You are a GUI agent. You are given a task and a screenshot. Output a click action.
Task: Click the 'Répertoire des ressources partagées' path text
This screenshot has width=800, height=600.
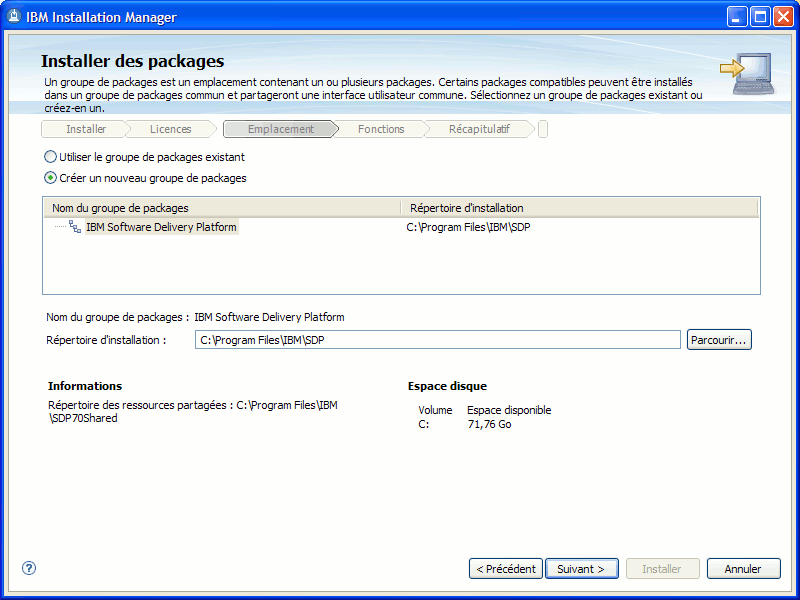click(x=193, y=412)
